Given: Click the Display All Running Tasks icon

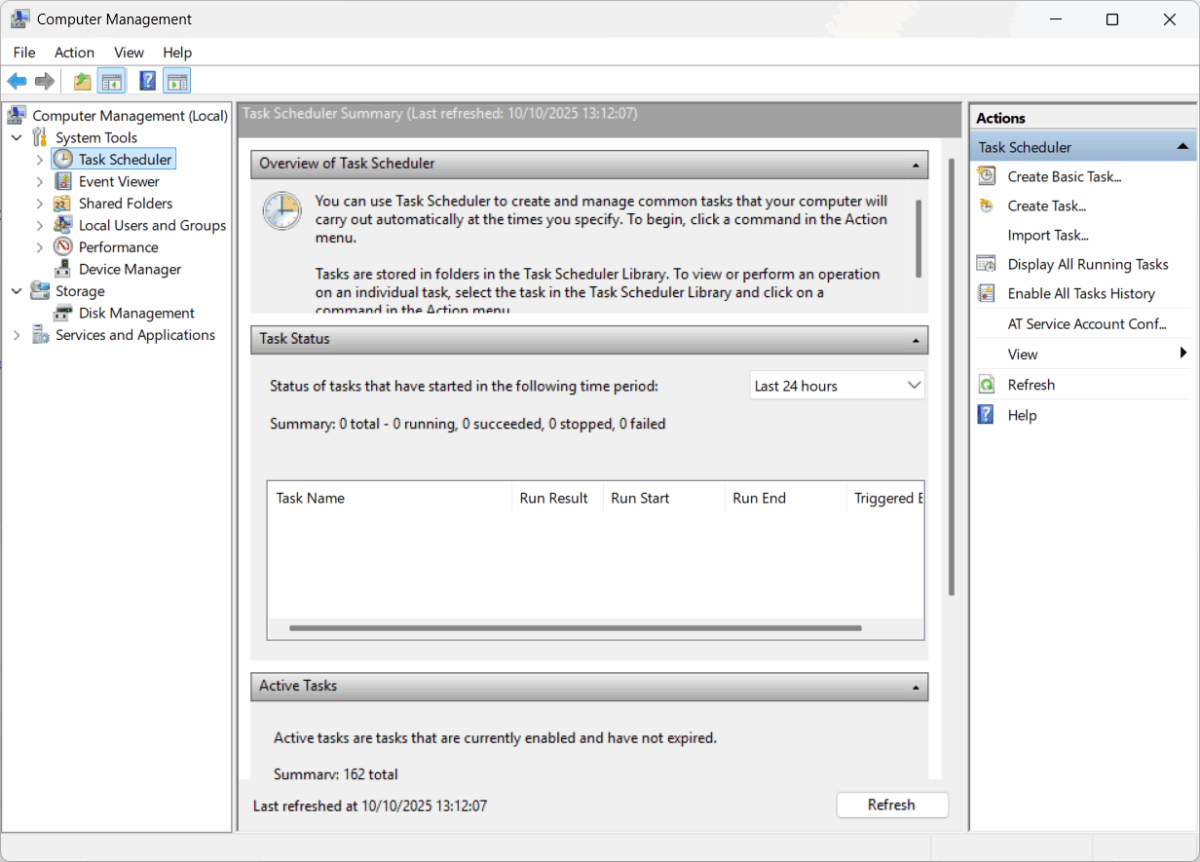Looking at the screenshot, I should point(985,264).
